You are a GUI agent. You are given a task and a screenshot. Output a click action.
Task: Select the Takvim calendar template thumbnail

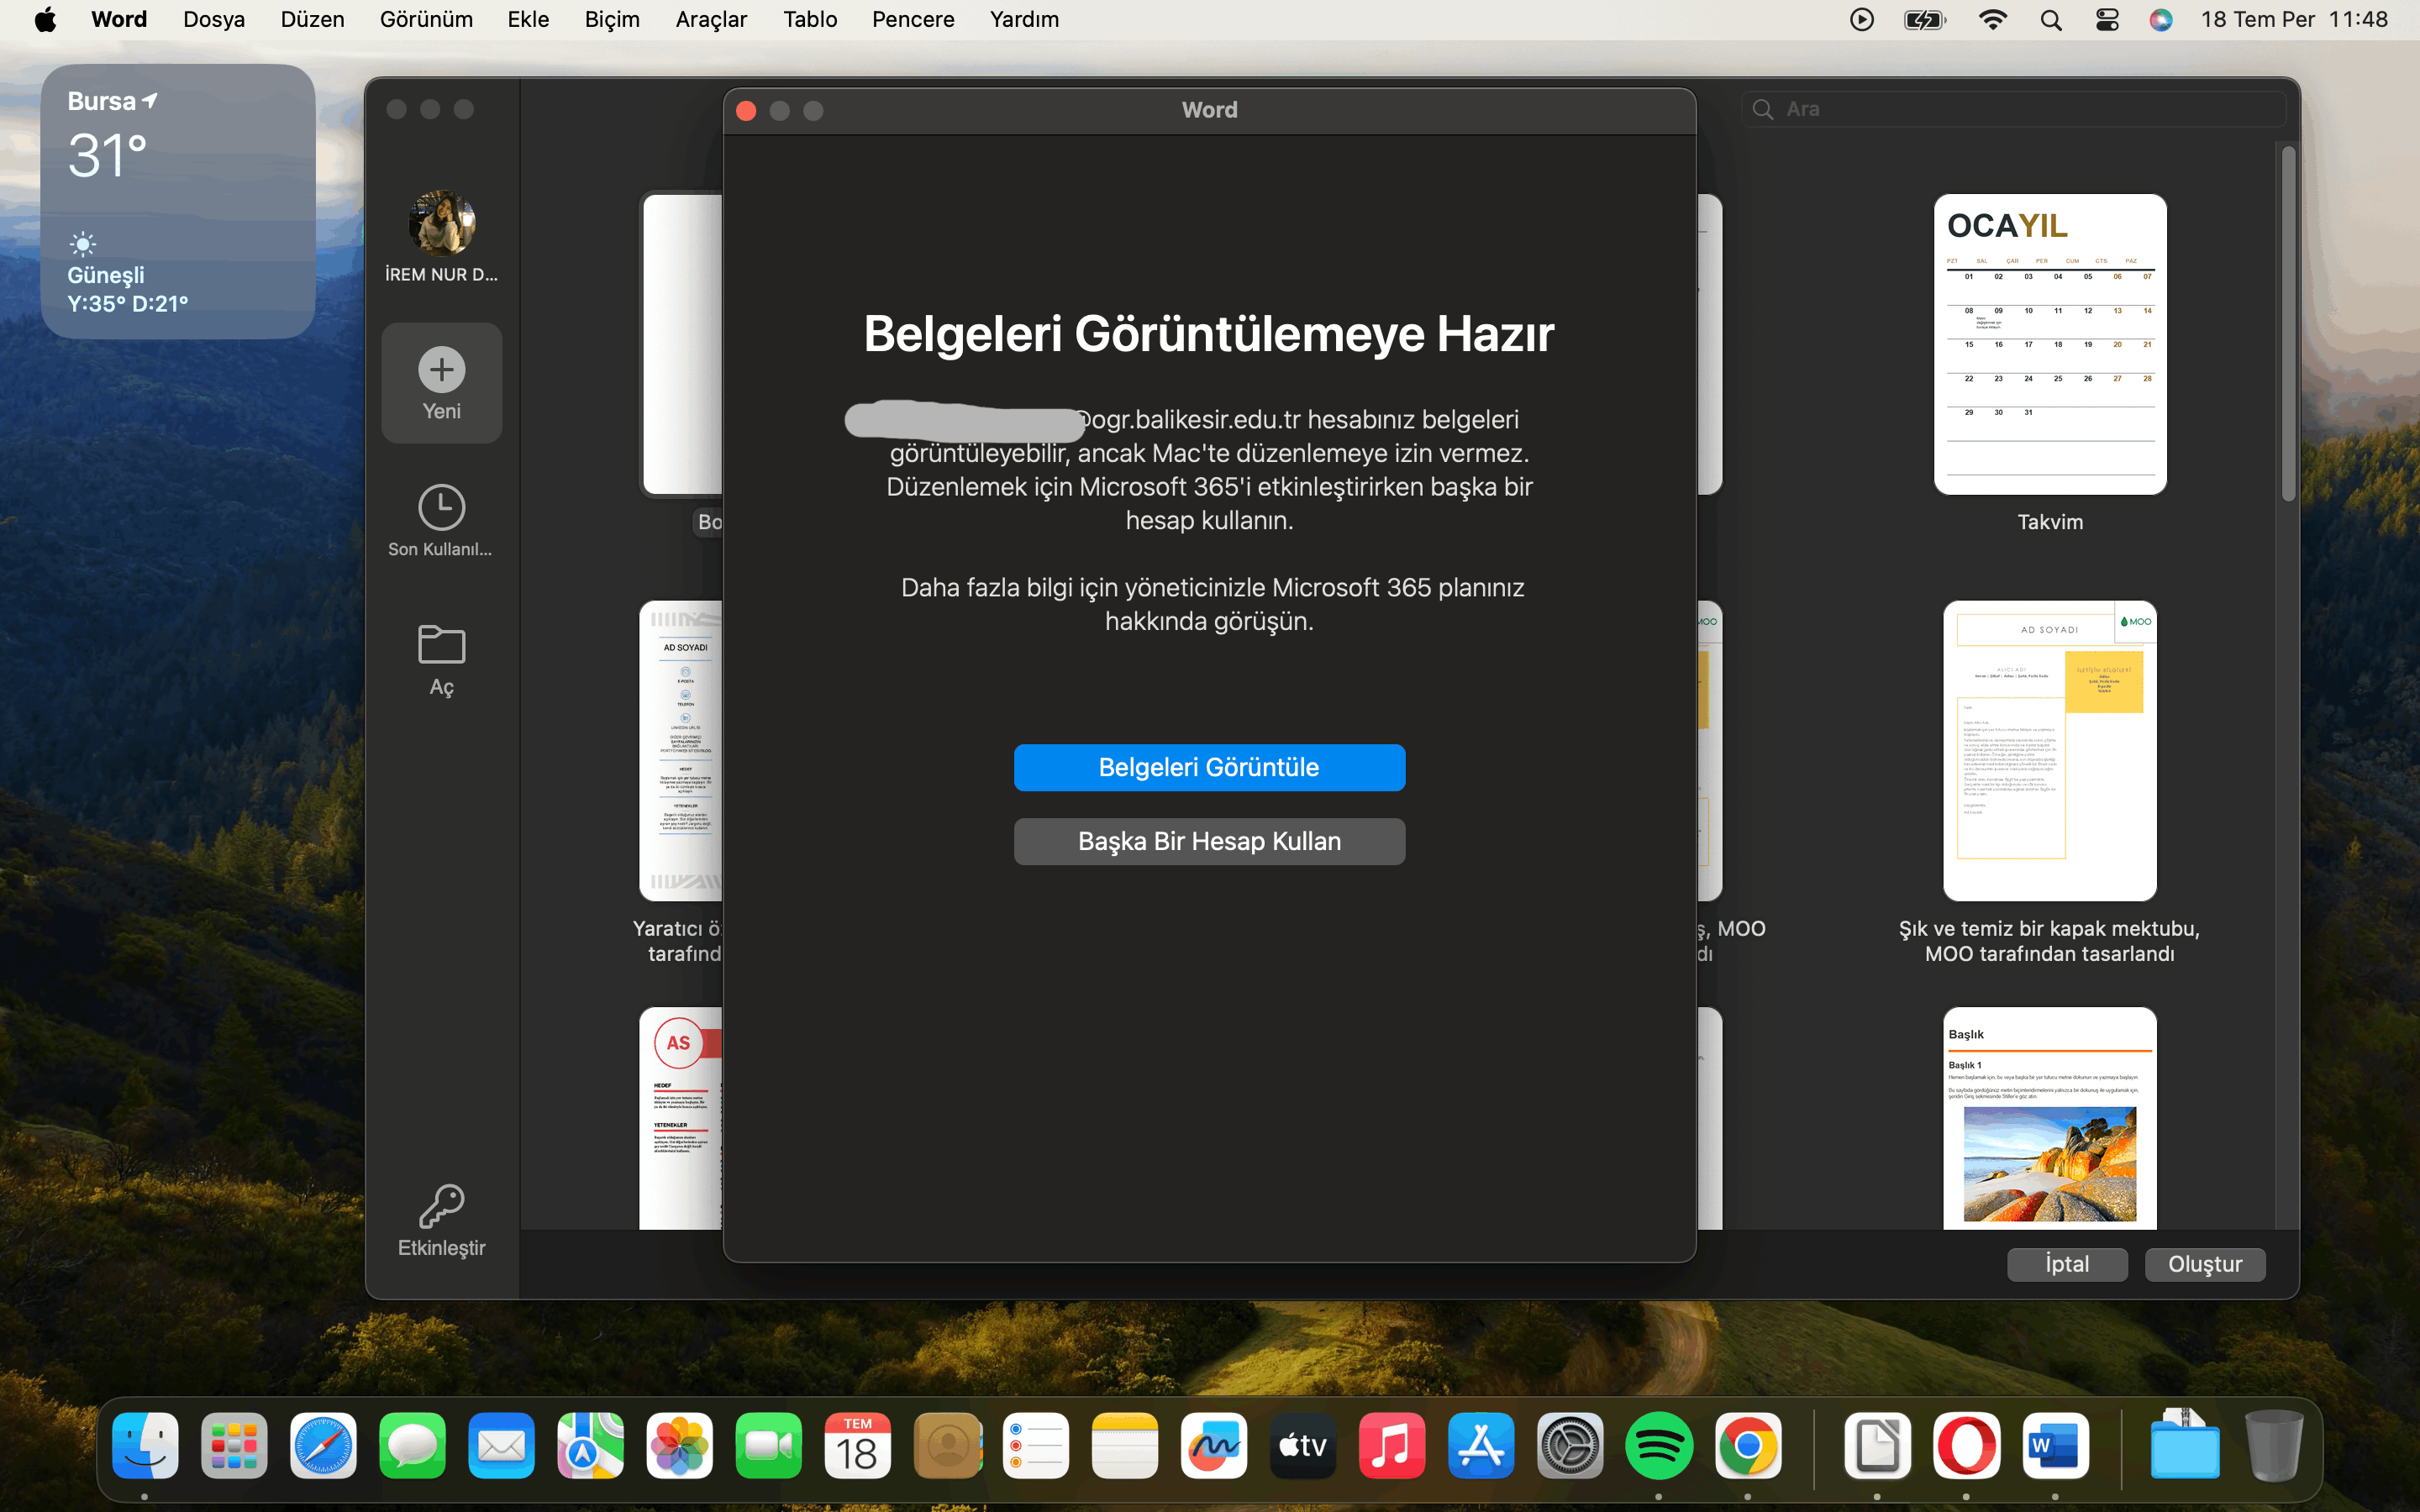pyautogui.click(x=2050, y=344)
